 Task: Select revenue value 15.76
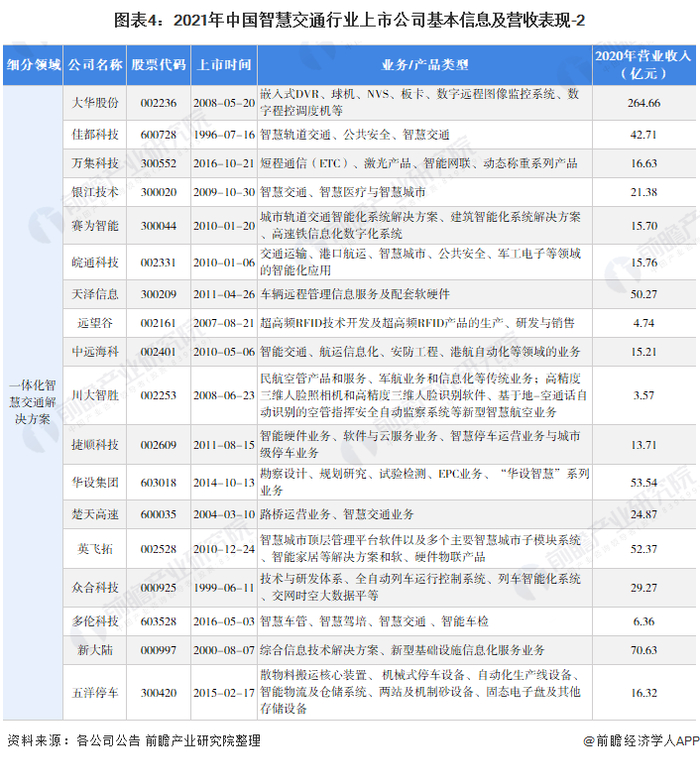pyautogui.click(x=644, y=263)
